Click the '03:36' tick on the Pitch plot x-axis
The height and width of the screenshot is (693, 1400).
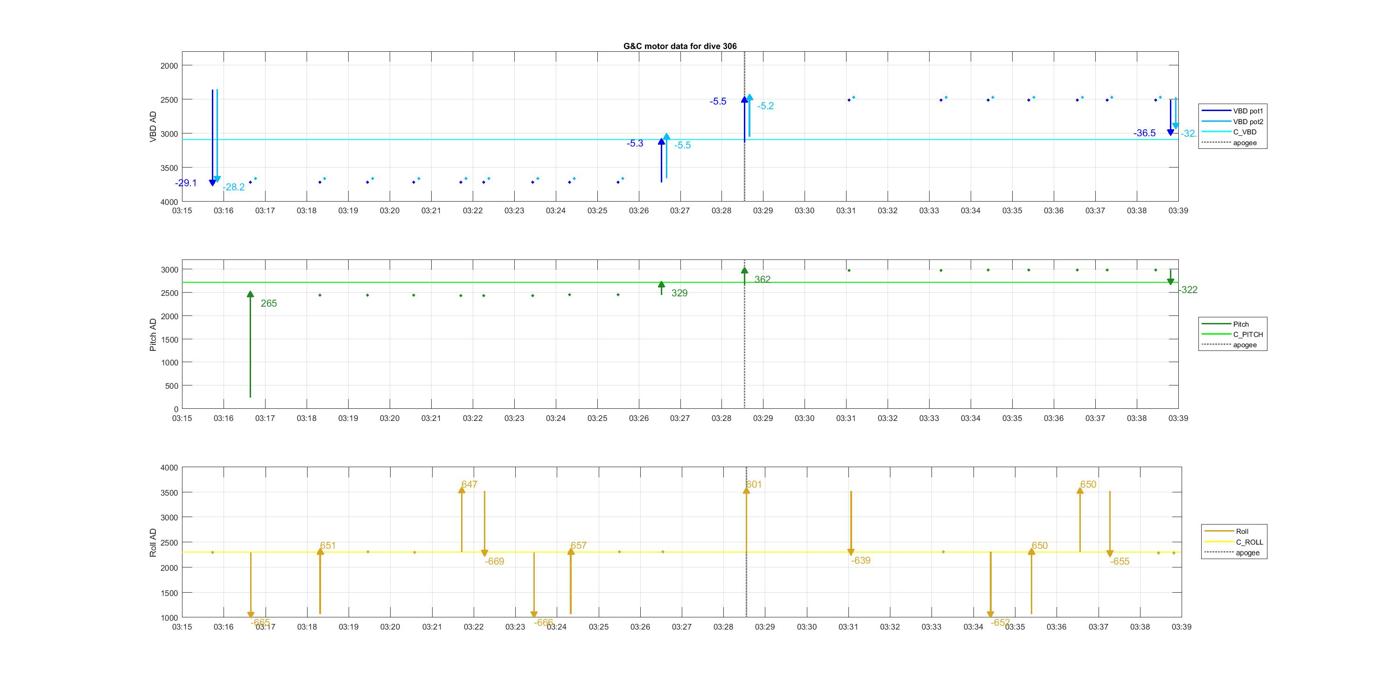click(x=1053, y=419)
